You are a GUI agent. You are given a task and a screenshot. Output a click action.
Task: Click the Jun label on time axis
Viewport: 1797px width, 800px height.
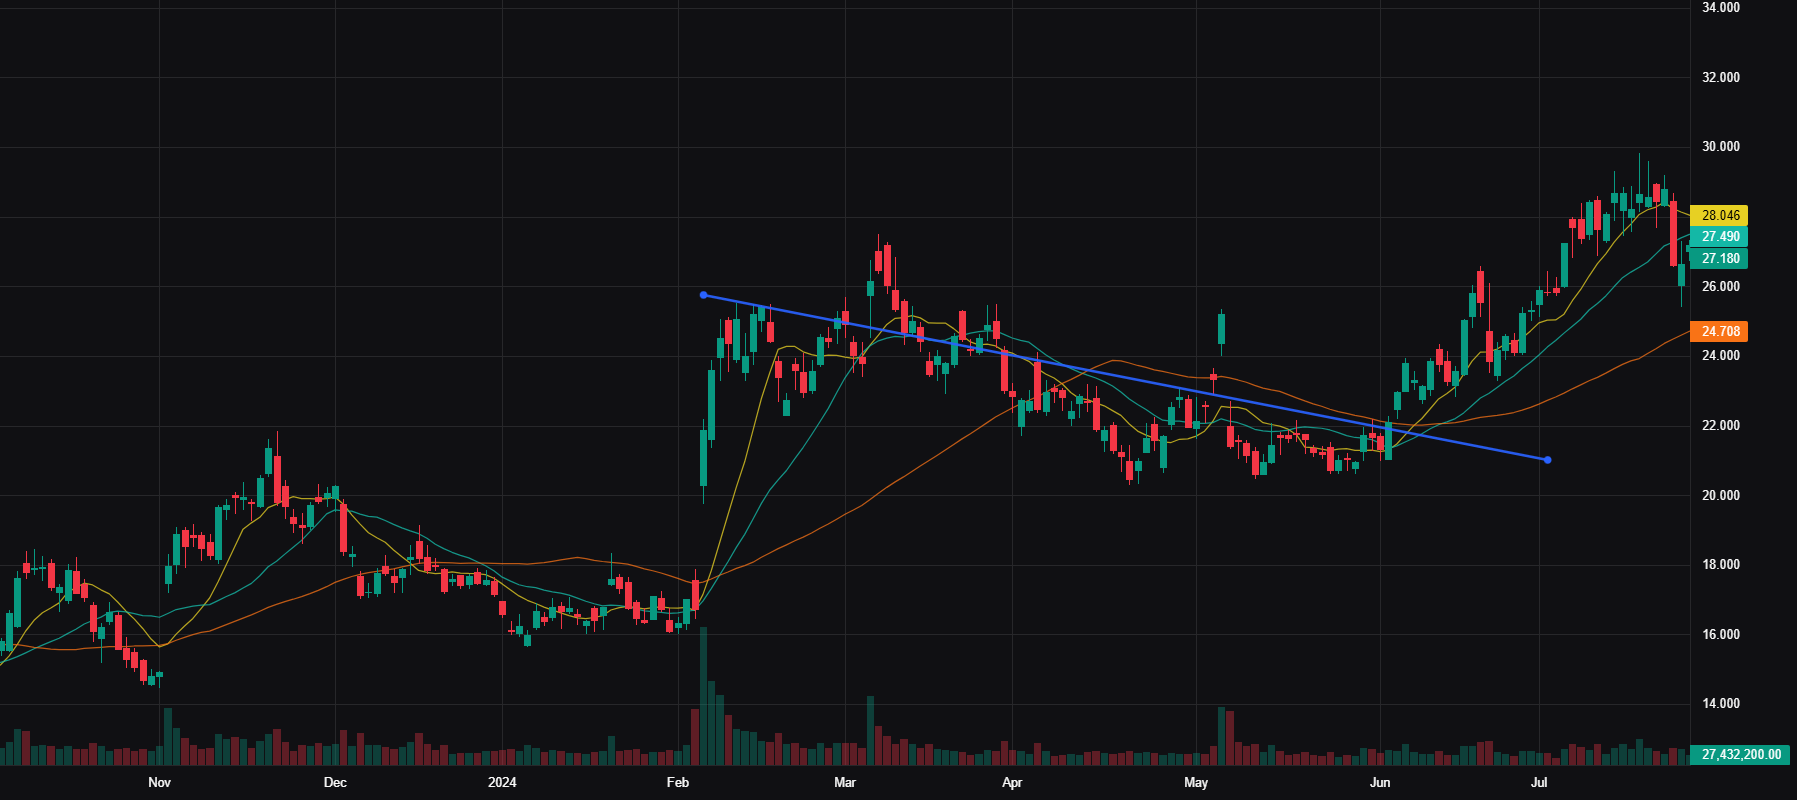[1380, 782]
